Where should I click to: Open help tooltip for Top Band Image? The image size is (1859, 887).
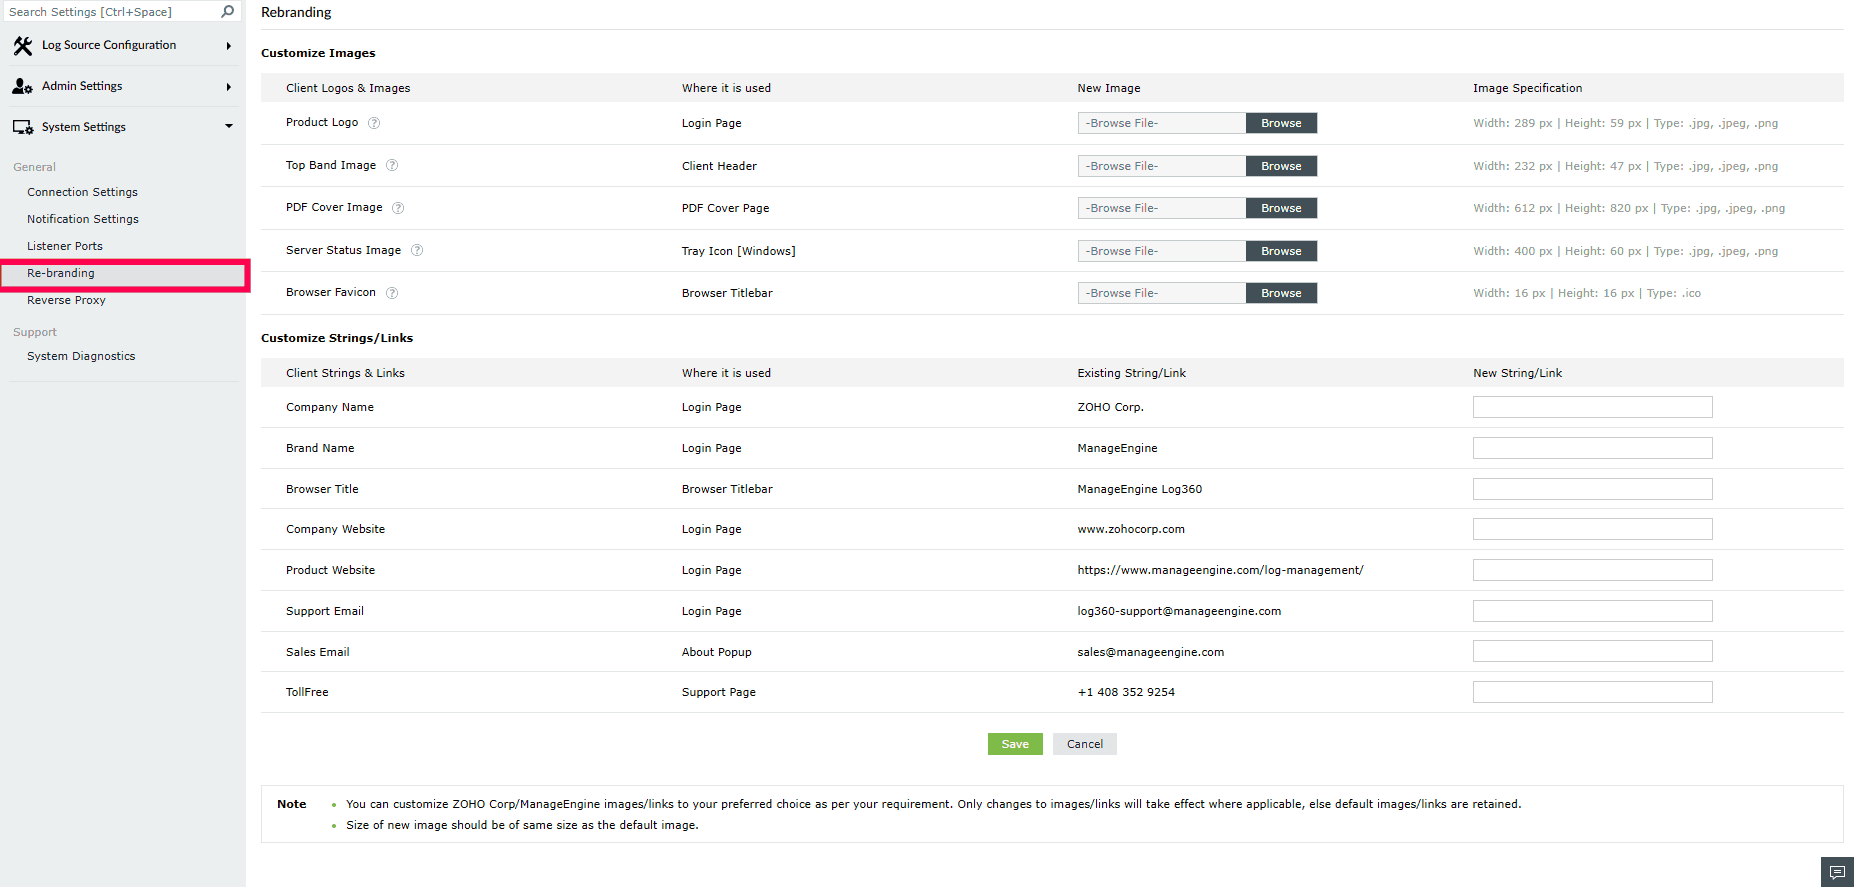coord(392,165)
